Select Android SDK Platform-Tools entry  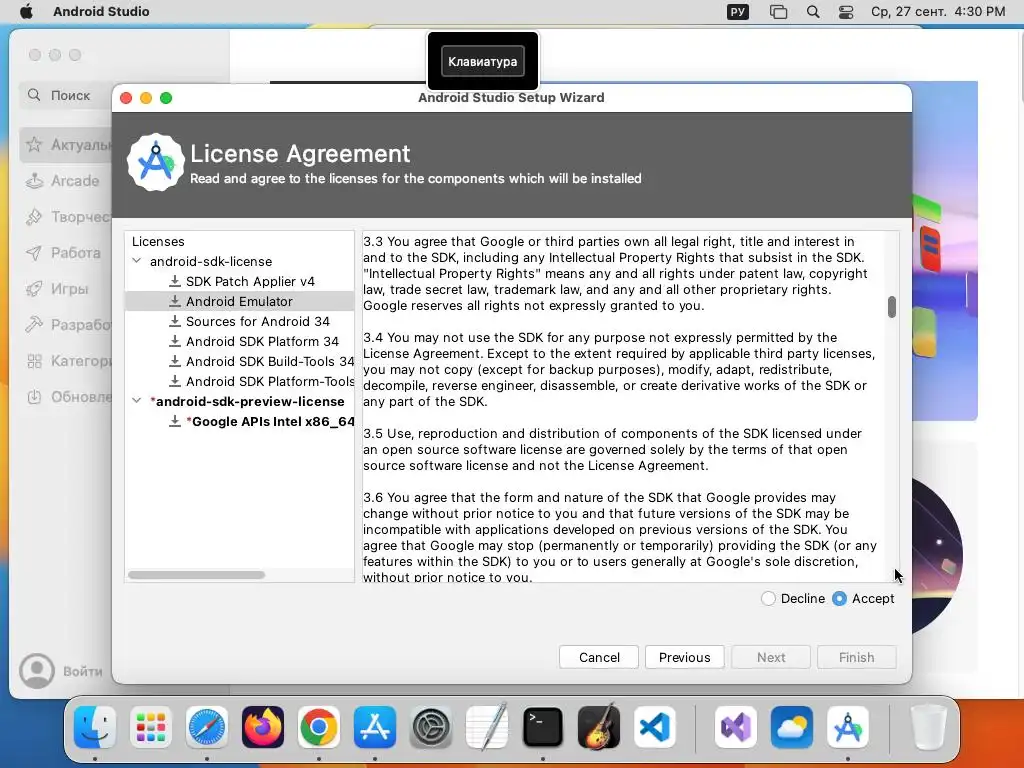[x=270, y=381]
